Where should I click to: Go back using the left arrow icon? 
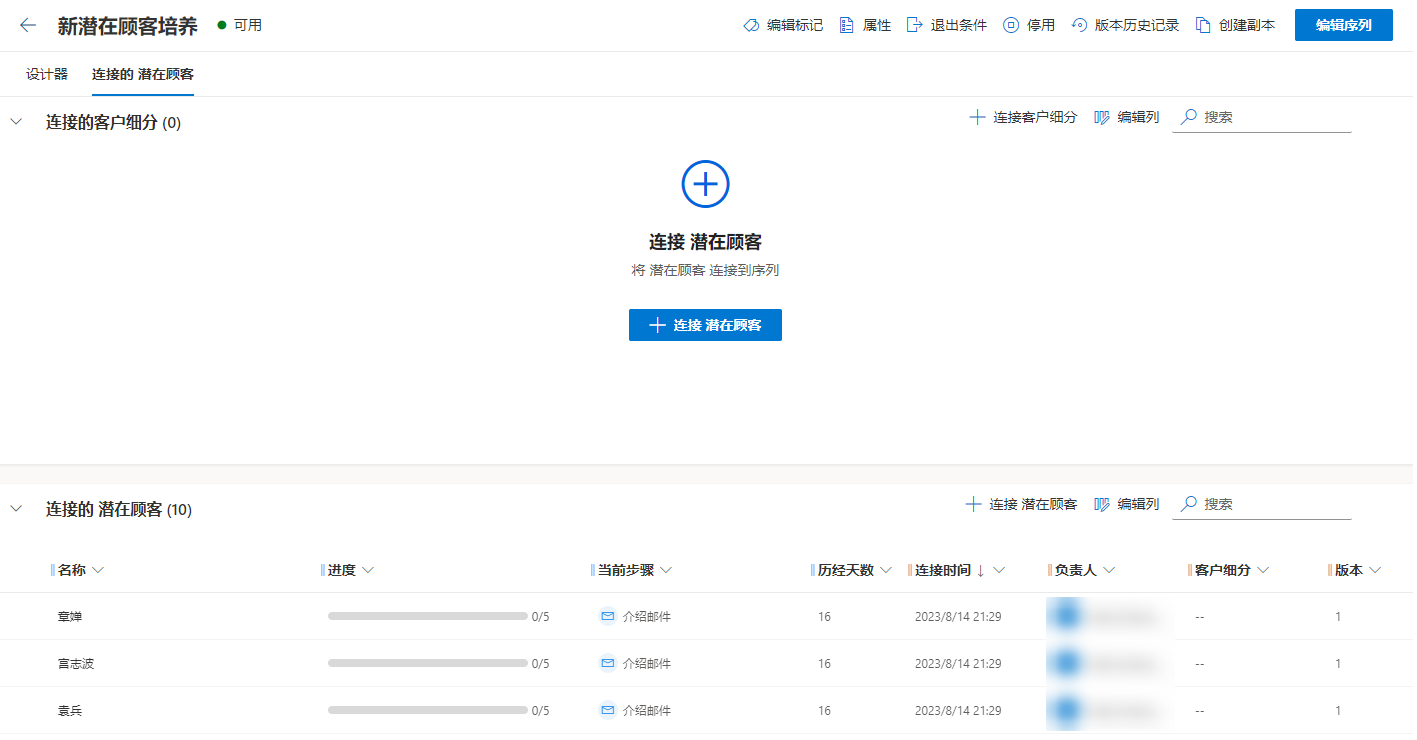(28, 25)
